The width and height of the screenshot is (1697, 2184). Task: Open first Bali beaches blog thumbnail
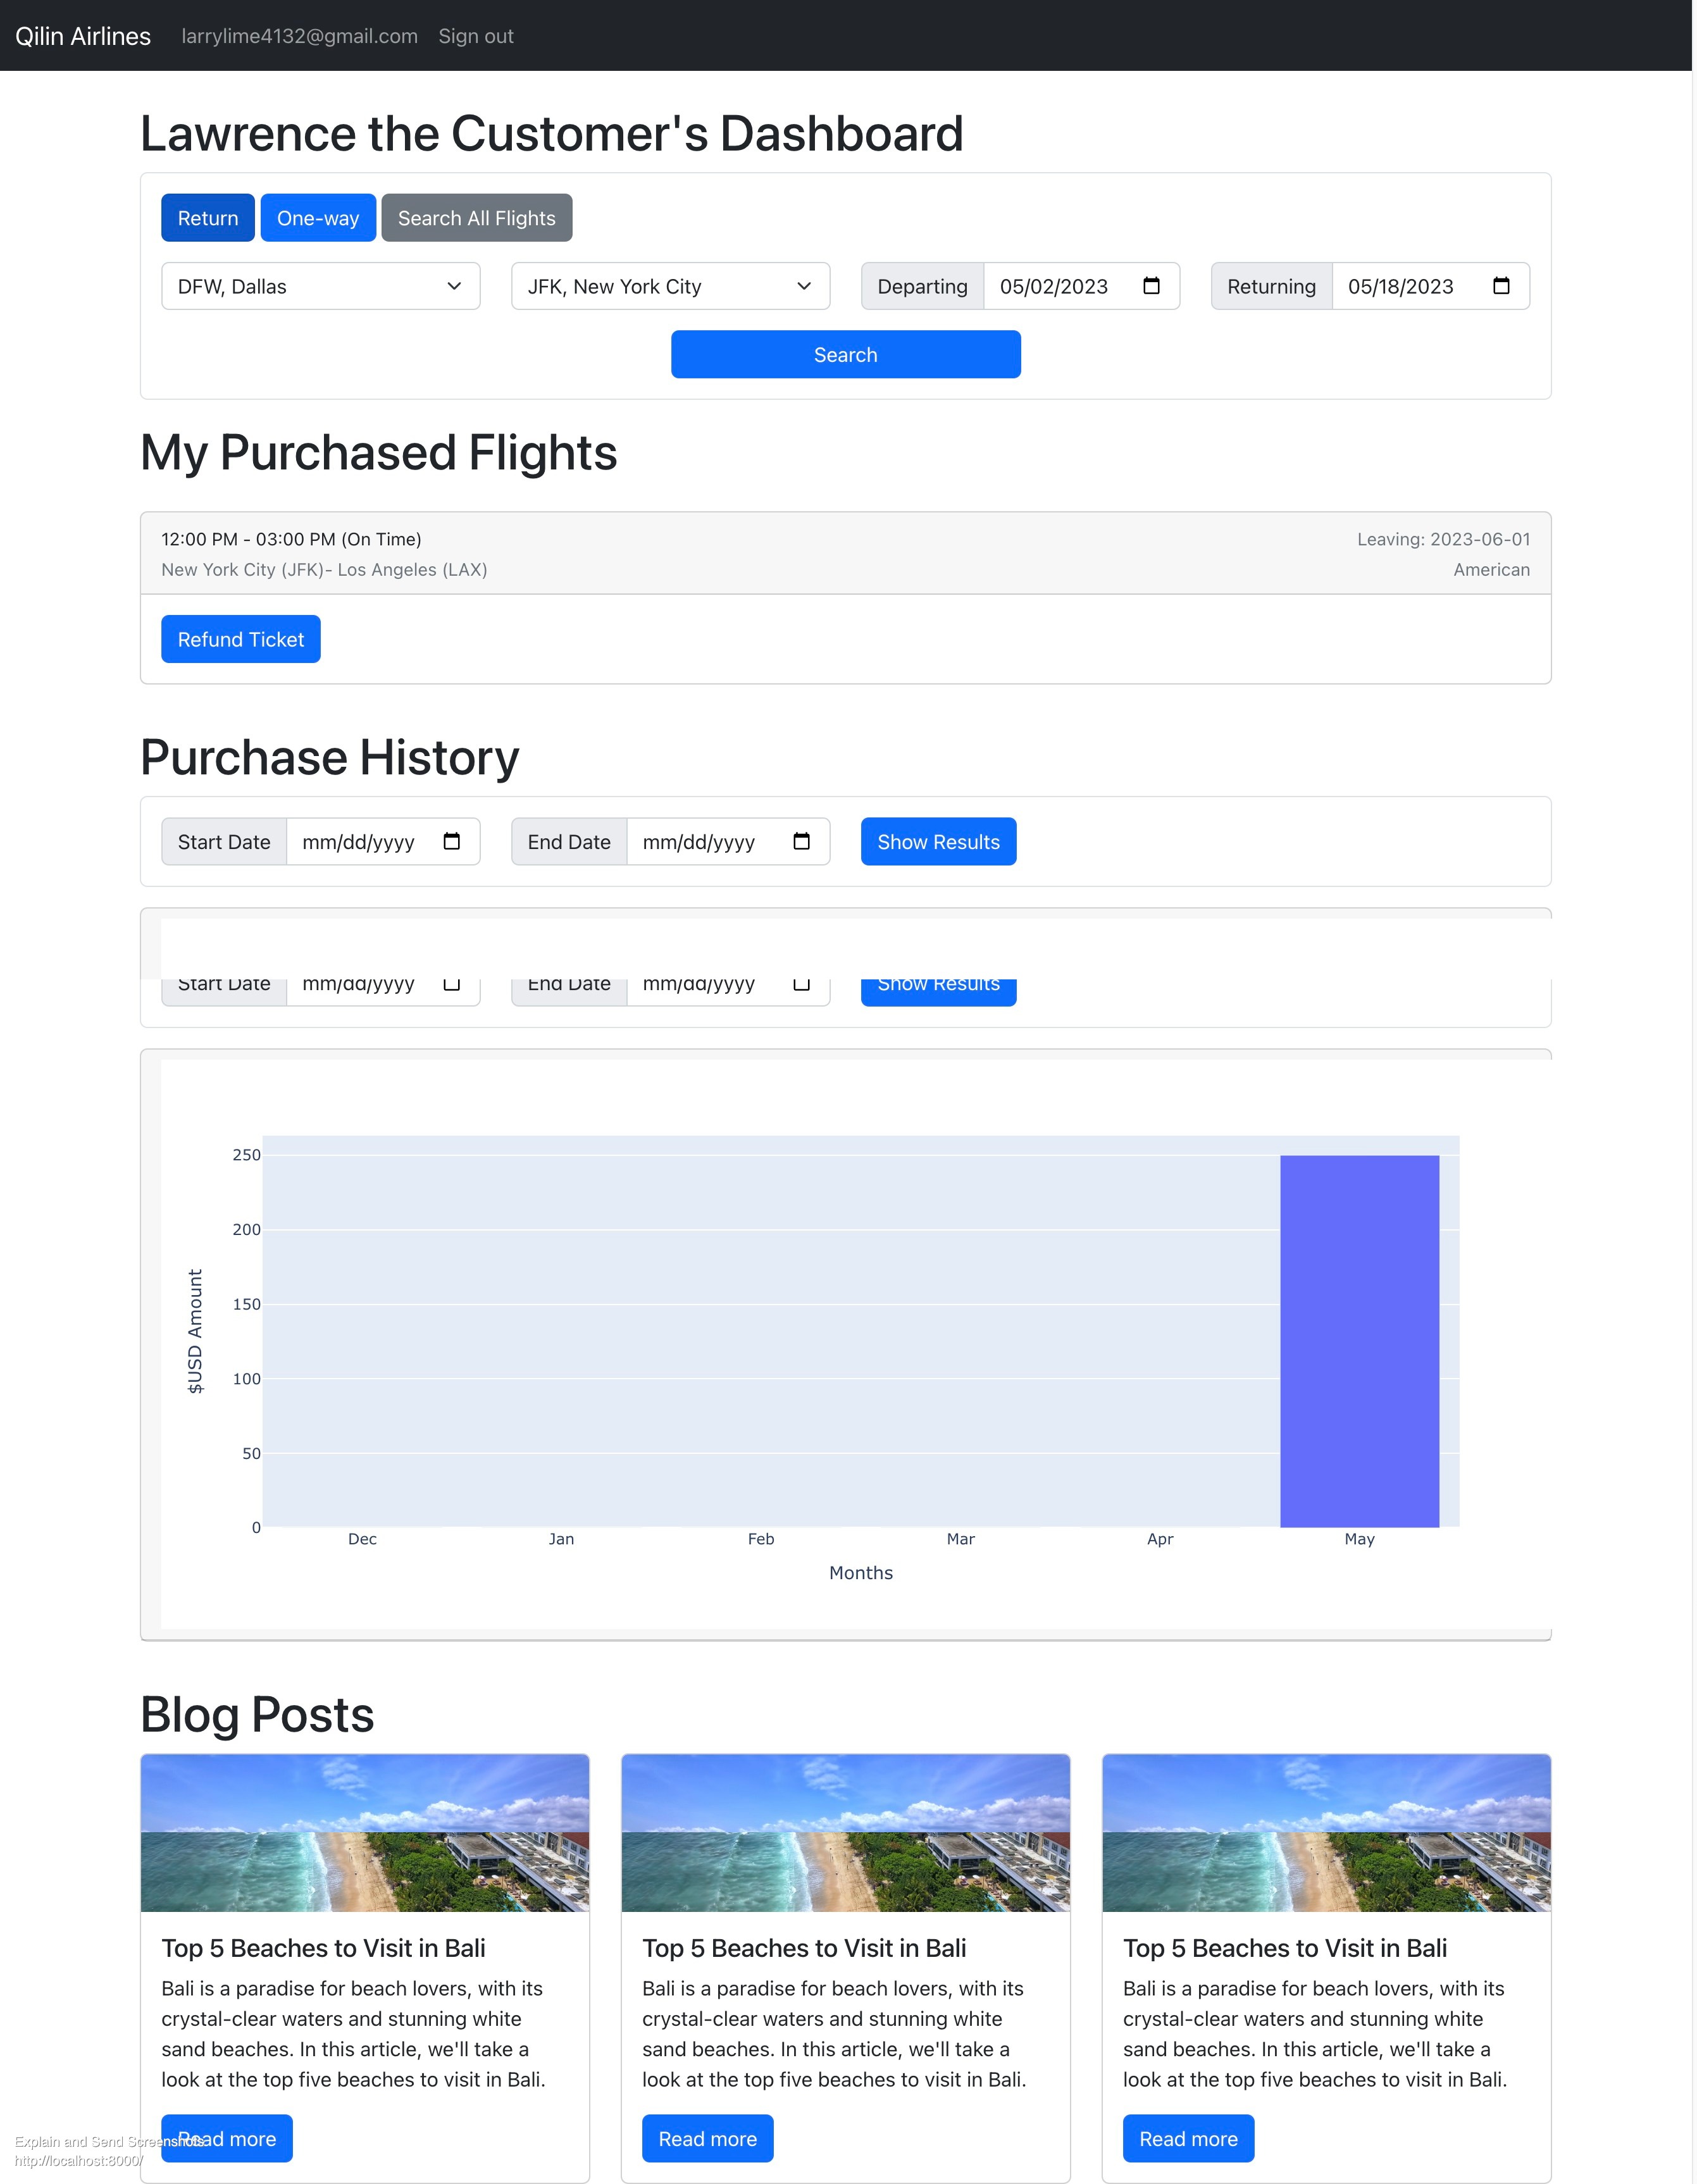[x=365, y=1832]
